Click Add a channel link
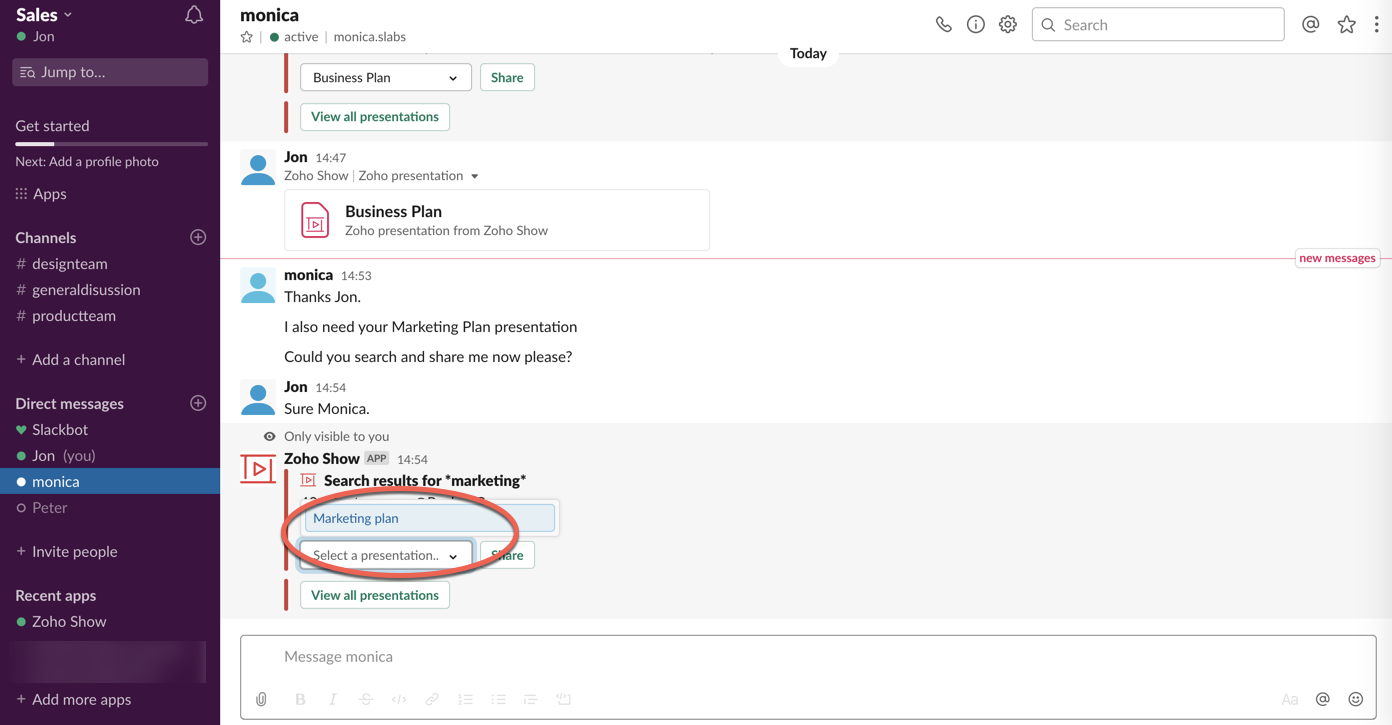 (x=70, y=359)
